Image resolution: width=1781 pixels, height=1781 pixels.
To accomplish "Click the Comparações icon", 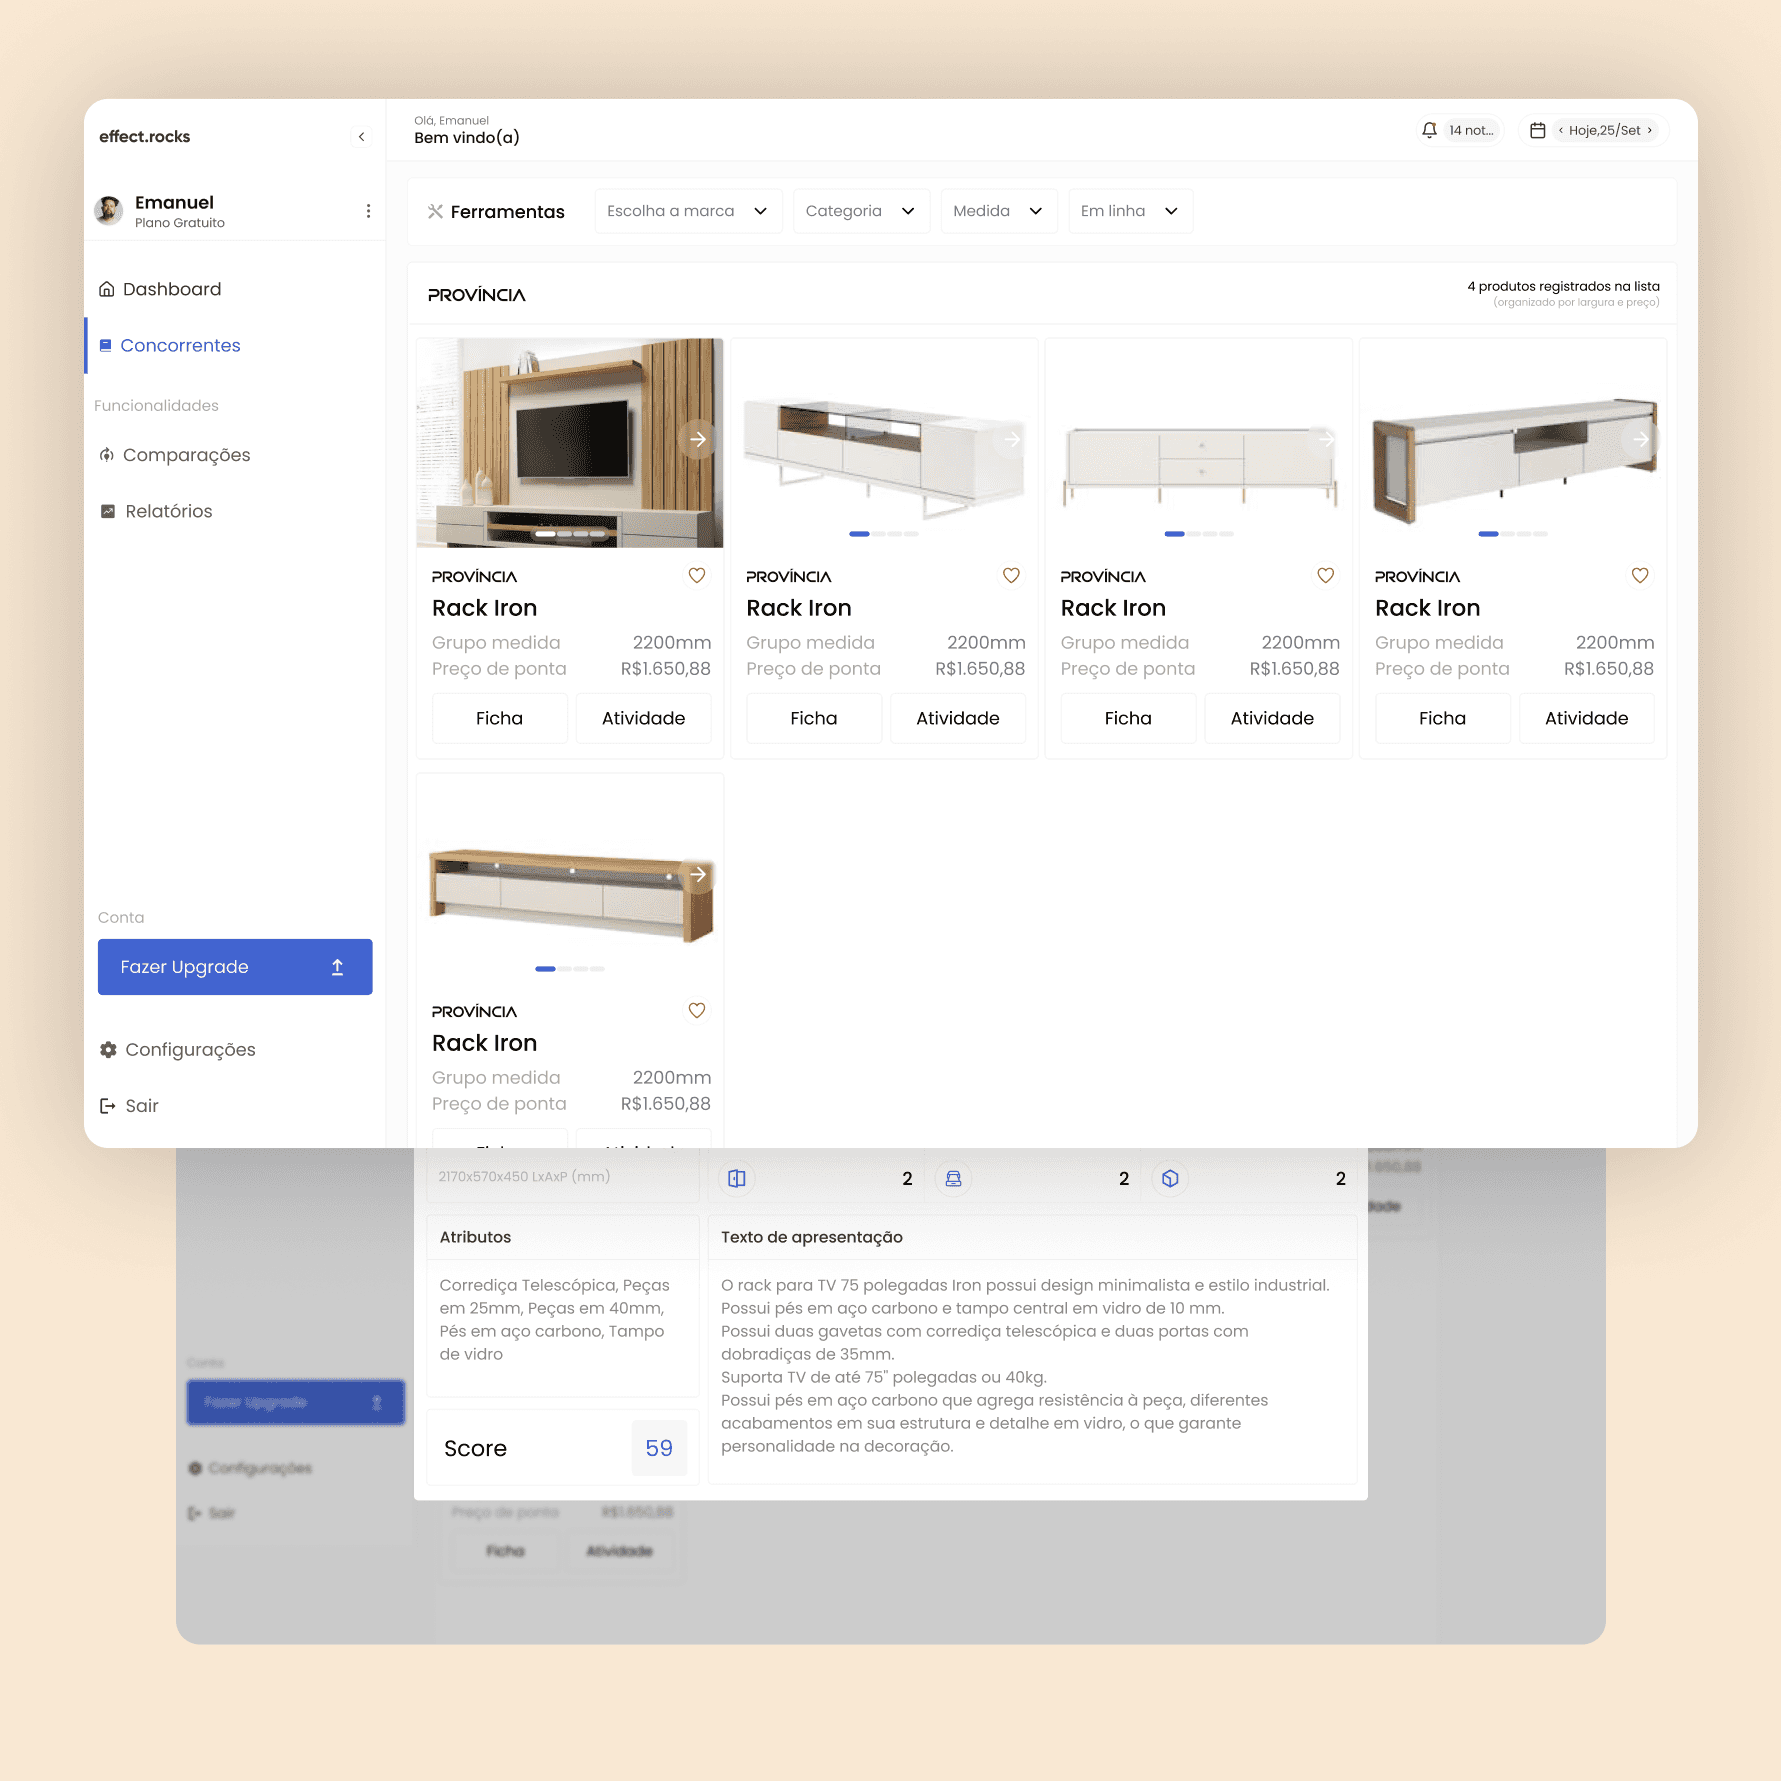I will pyautogui.click(x=107, y=455).
